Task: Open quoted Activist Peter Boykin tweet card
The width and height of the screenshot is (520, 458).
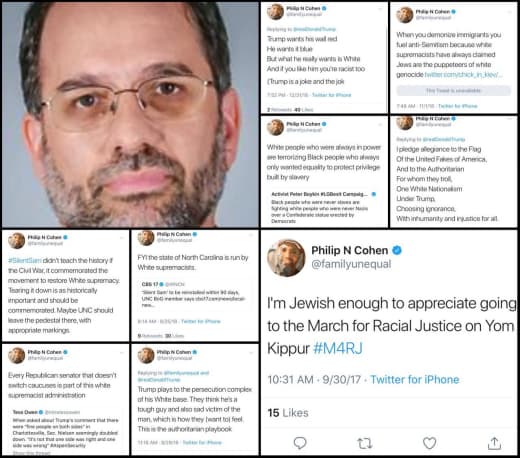Action: pos(324,207)
